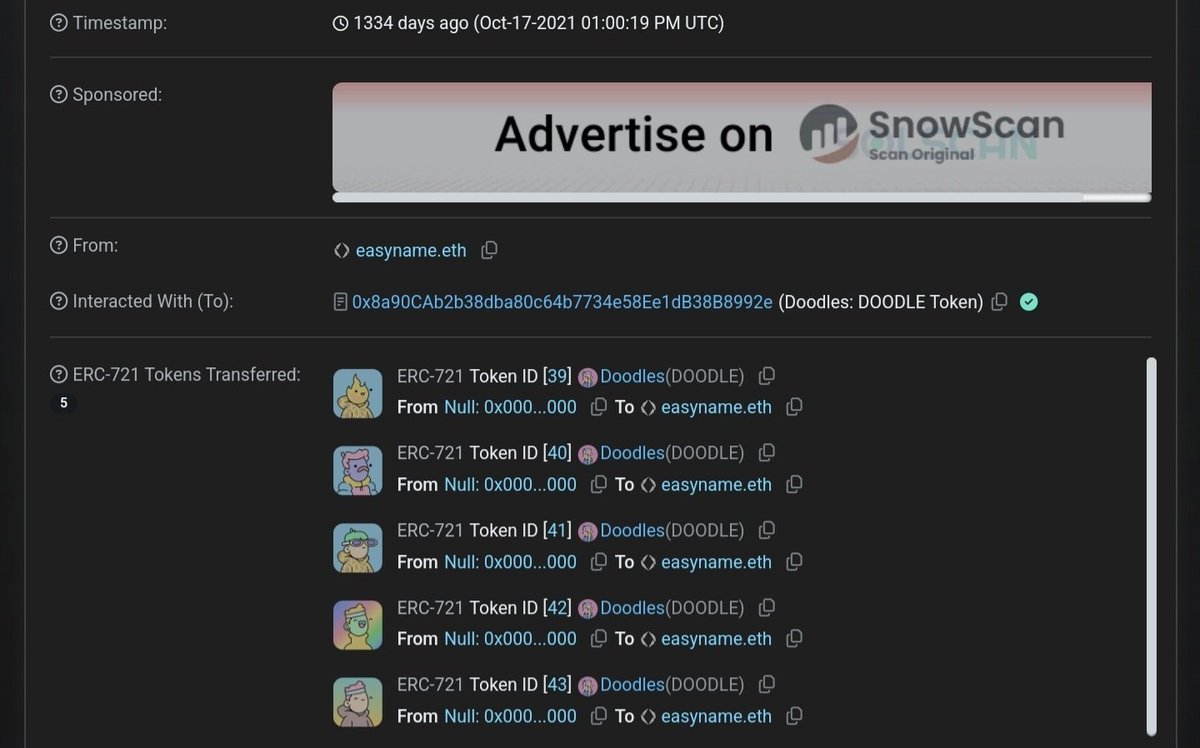Open contract address 0x8a90CAb2b38dba80c64b7734e58Ee1dB38B8992e
The width and height of the screenshot is (1200, 748).
coord(562,302)
